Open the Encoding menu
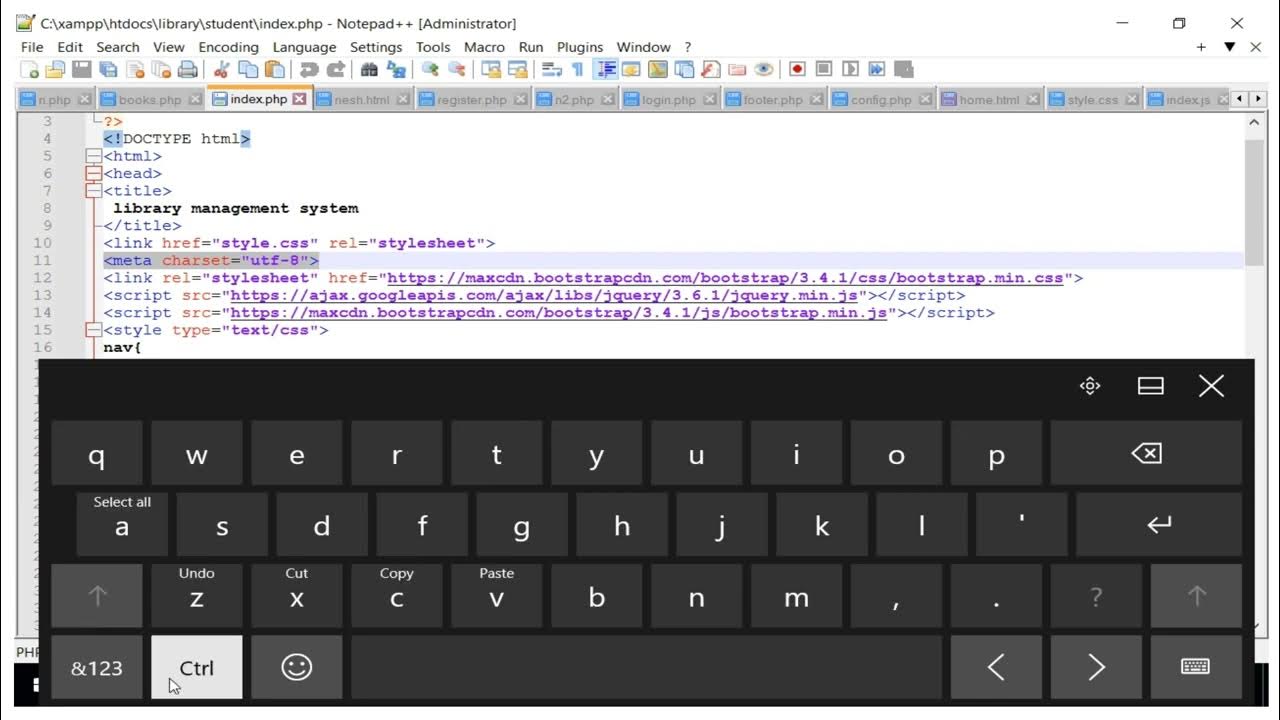Viewport: 1280px width, 720px height. [228, 47]
